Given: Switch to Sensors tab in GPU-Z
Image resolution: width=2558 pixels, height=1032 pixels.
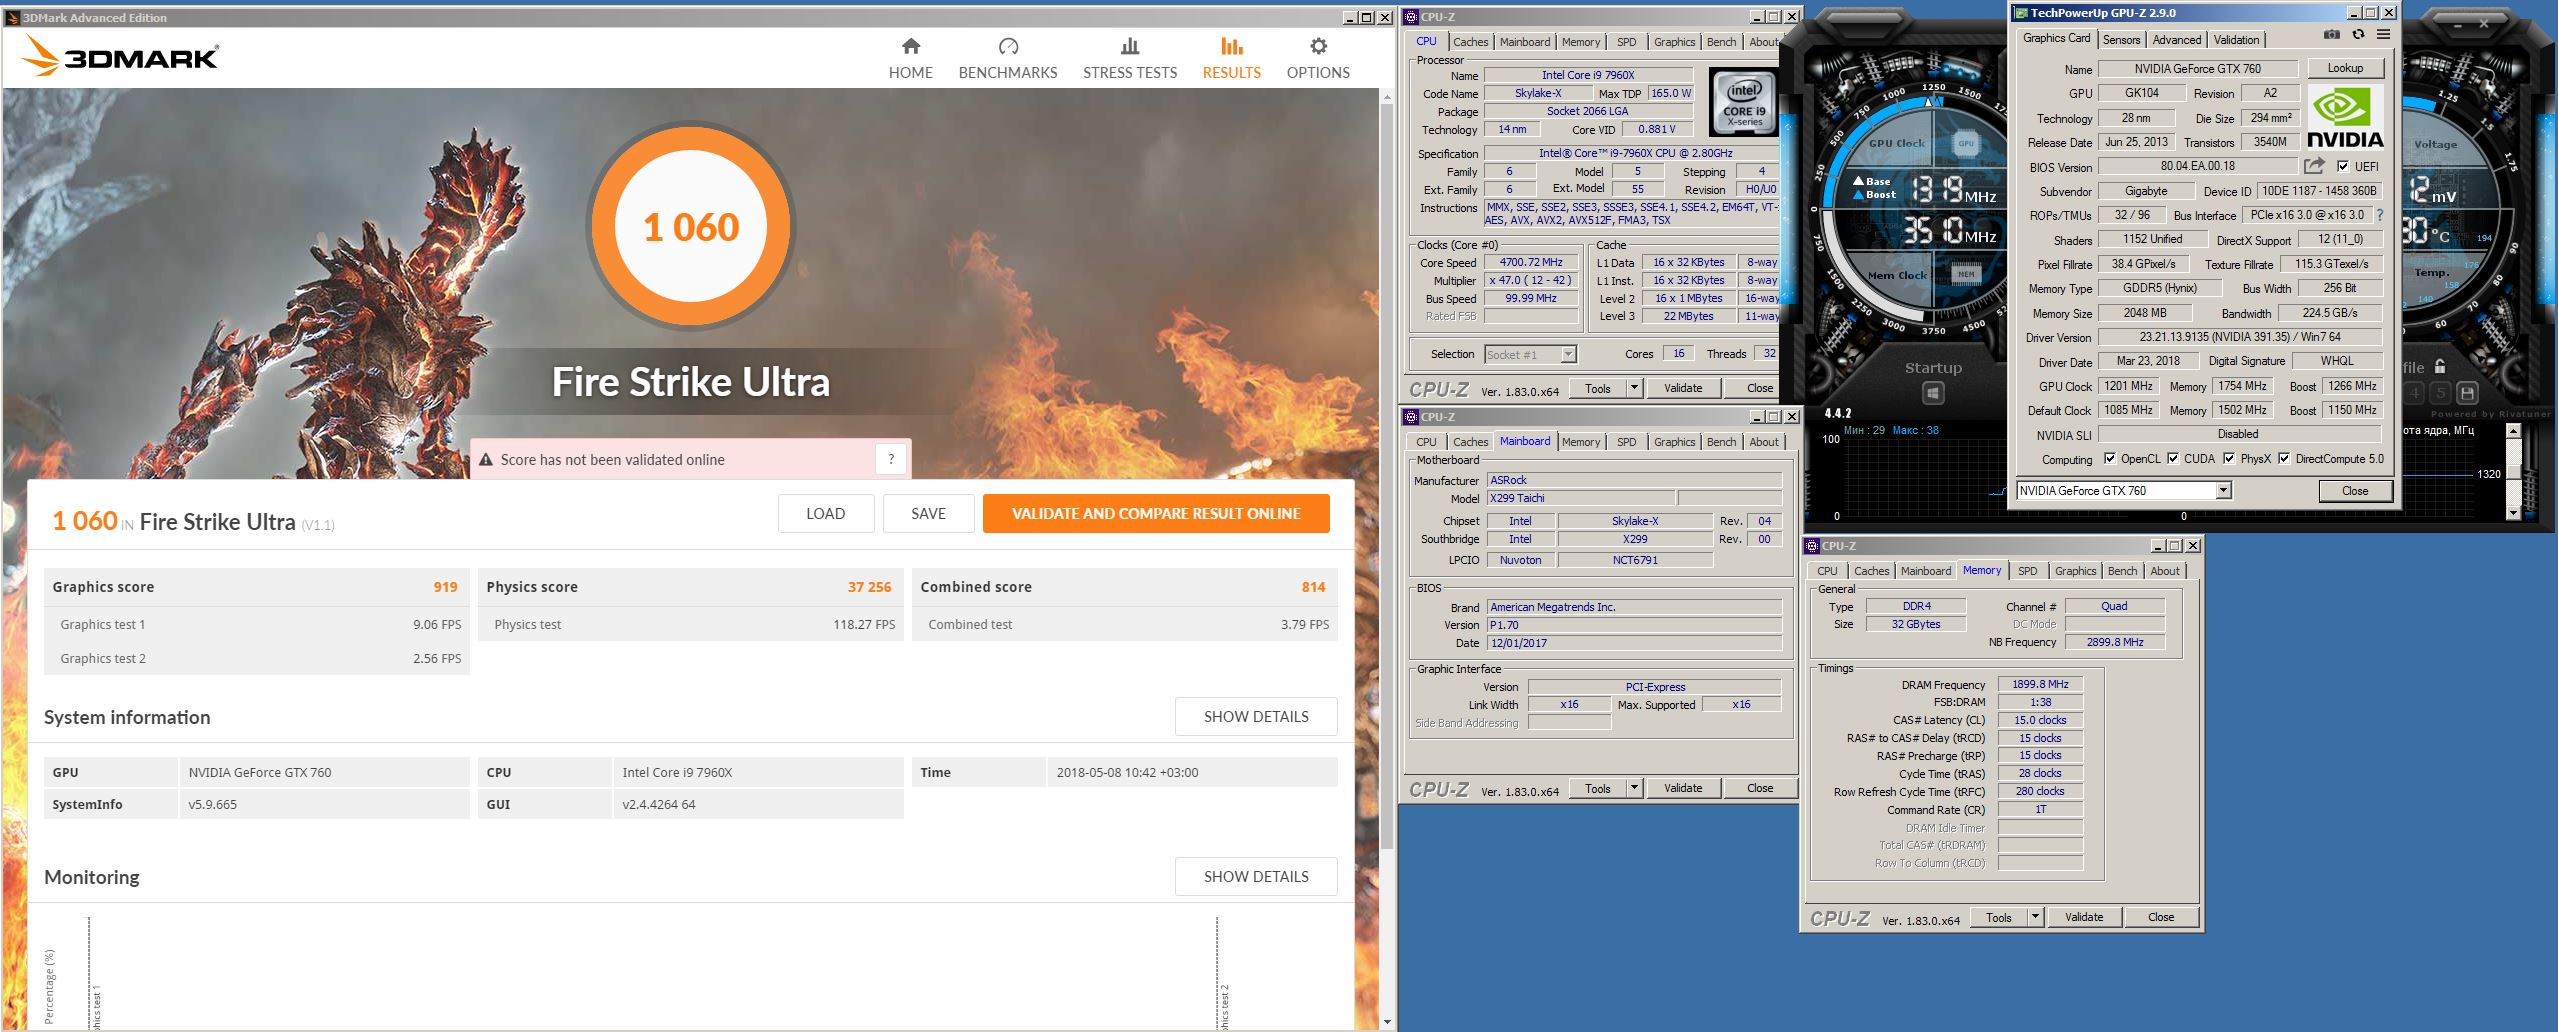Looking at the screenshot, I should pos(2121,39).
